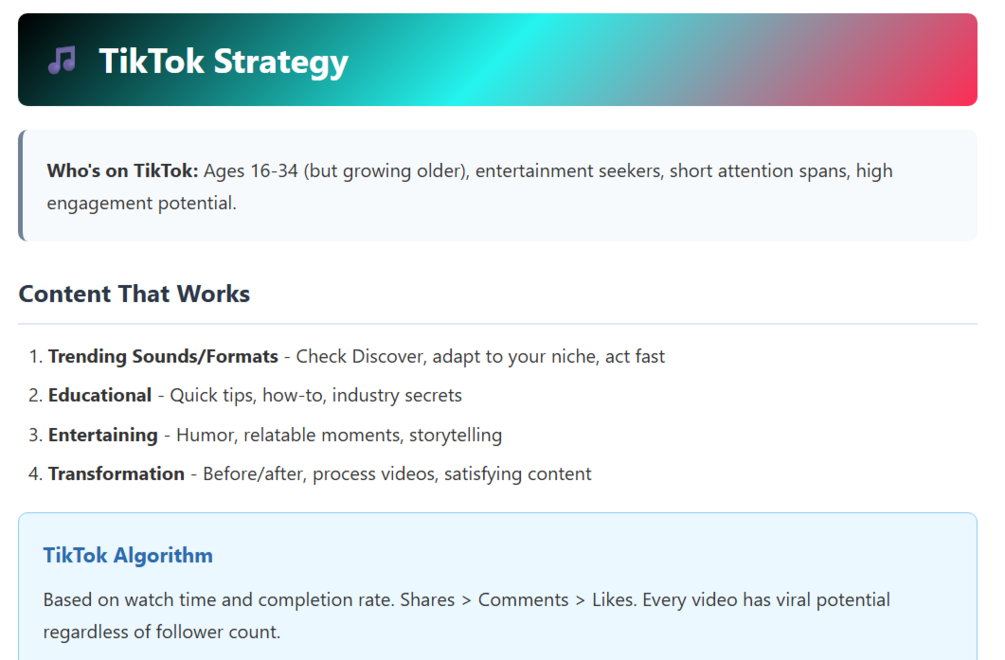The width and height of the screenshot is (1005, 660).
Task: Click "Humor, relatable moments, storytelling" description
Action: pyautogui.click(x=339, y=435)
